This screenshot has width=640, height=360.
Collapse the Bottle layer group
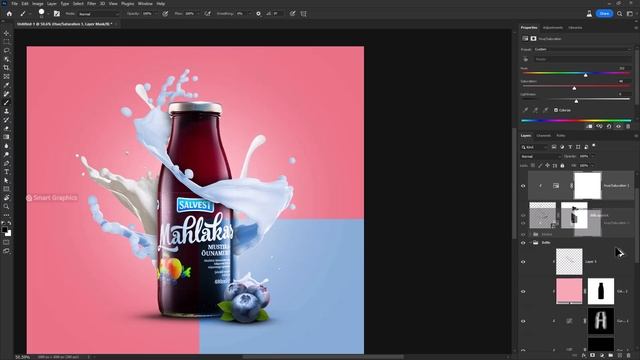tap(530, 243)
